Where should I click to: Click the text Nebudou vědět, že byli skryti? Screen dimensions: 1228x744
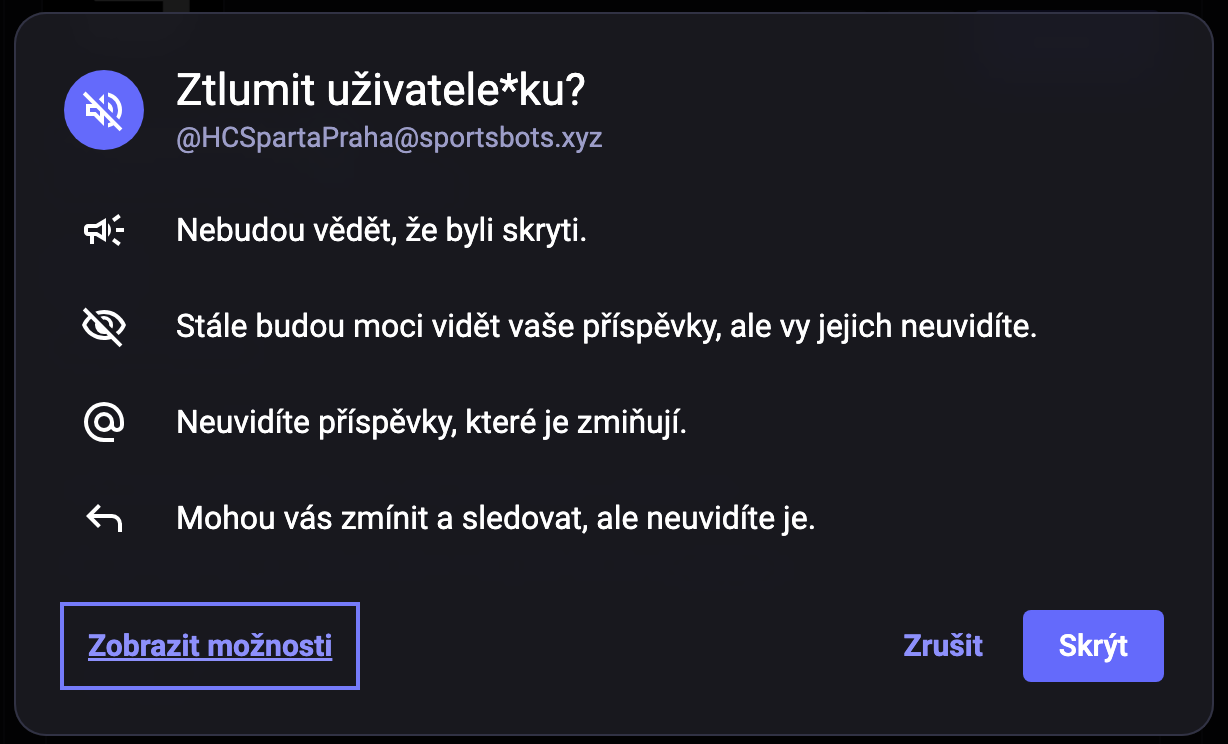point(381,231)
